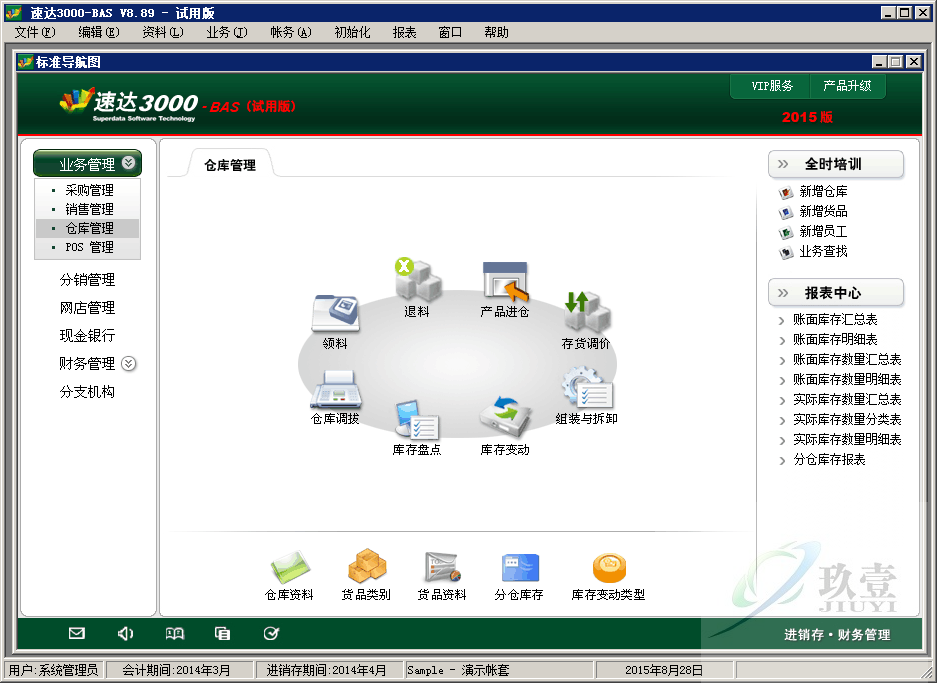Click the 进销存期间:2014年4月 status entry
937x683 pixels.
[x=330, y=670]
